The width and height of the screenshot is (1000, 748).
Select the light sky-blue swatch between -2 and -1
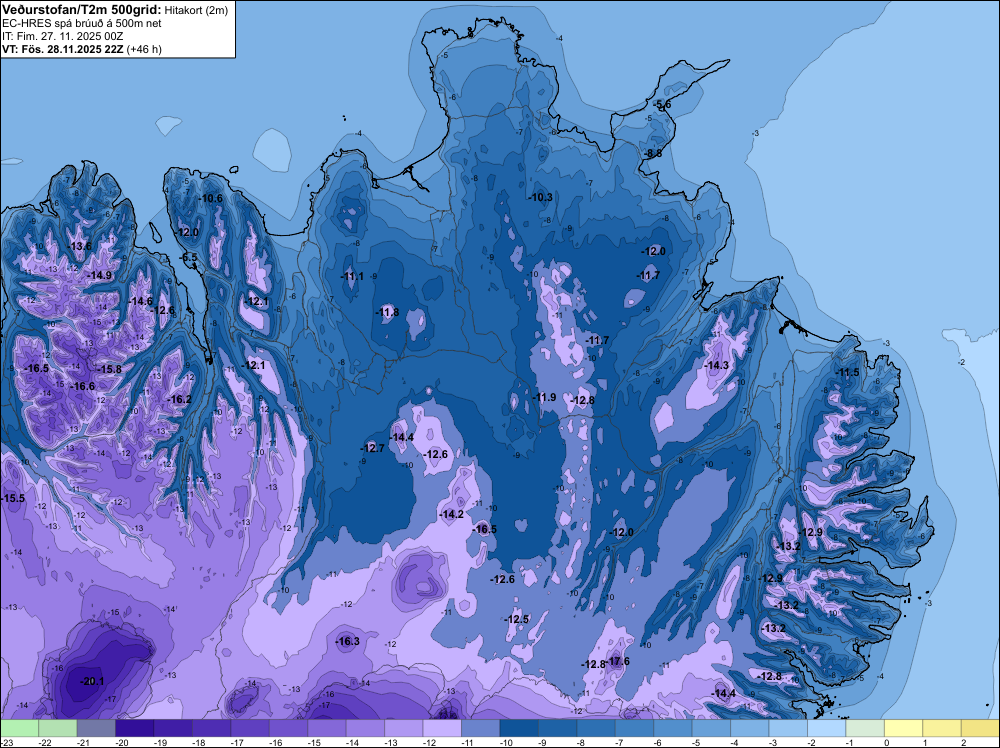[x=827, y=728]
